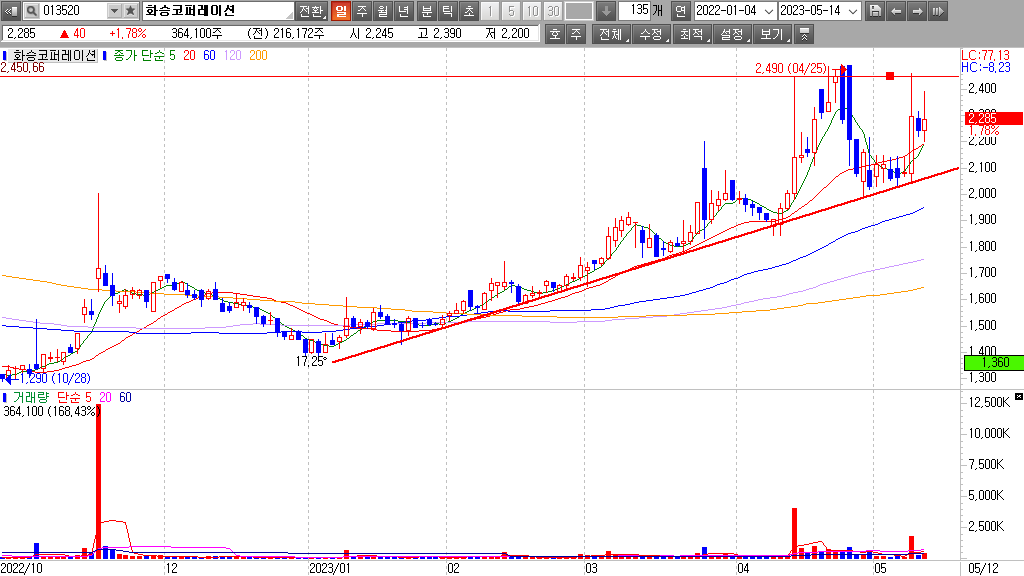The image size is (1024, 576).
Task: Choose the 10 interval button
Action: coord(532,11)
